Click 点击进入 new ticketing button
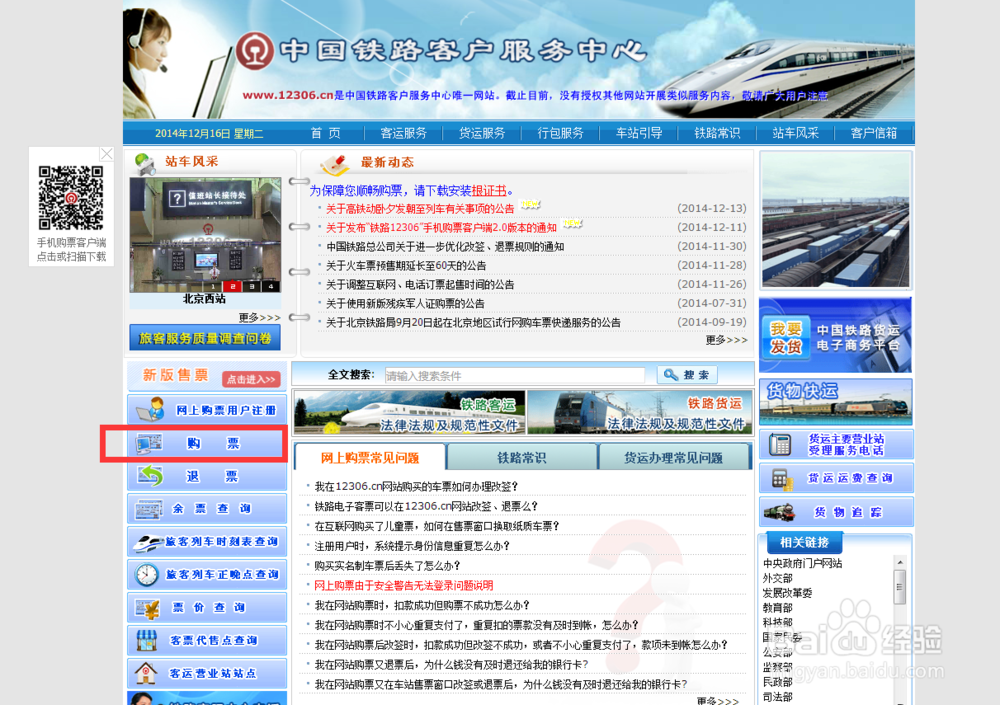The image size is (1000, 705). point(251,379)
